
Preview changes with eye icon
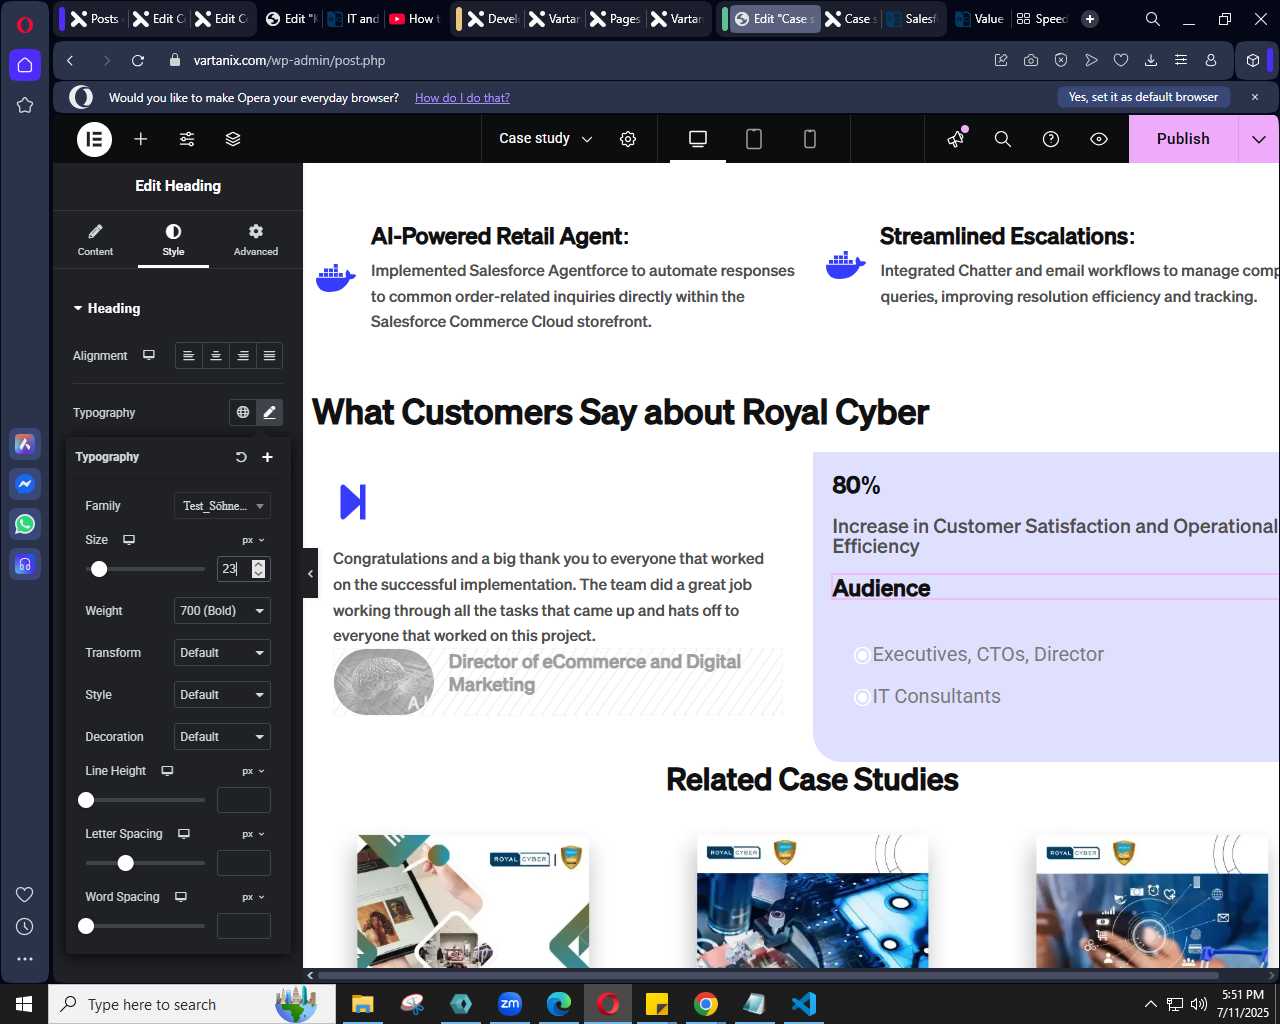click(x=1099, y=139)
